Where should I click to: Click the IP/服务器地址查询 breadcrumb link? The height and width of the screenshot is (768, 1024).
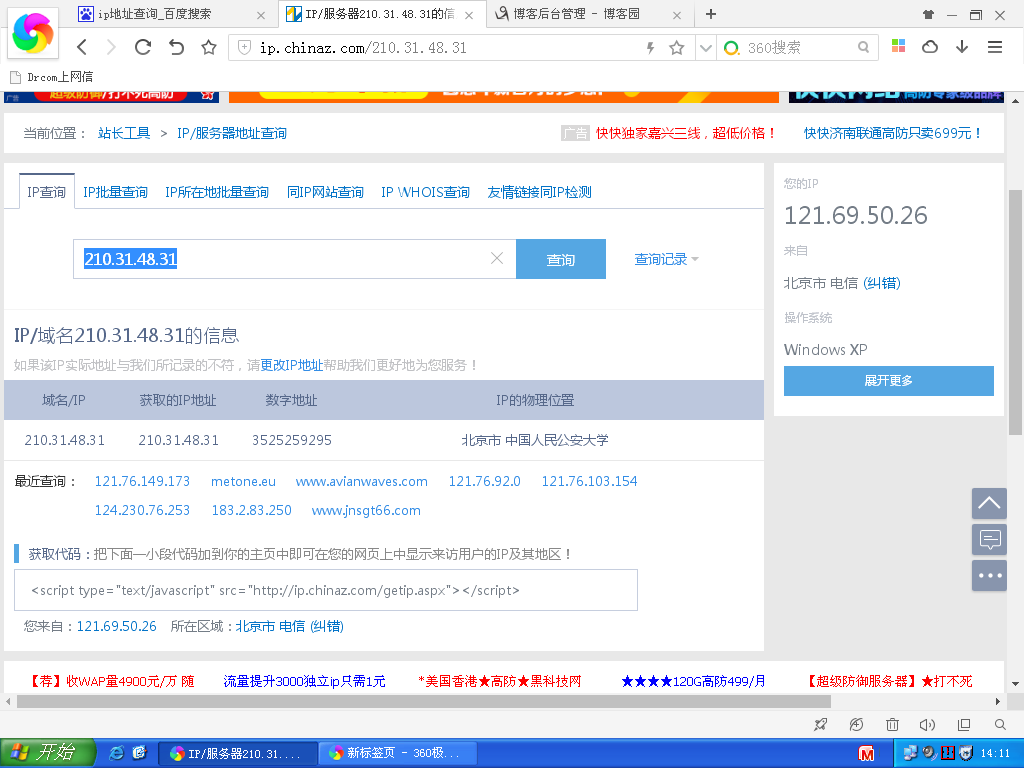pyautogui.click(x=232, y=133)
